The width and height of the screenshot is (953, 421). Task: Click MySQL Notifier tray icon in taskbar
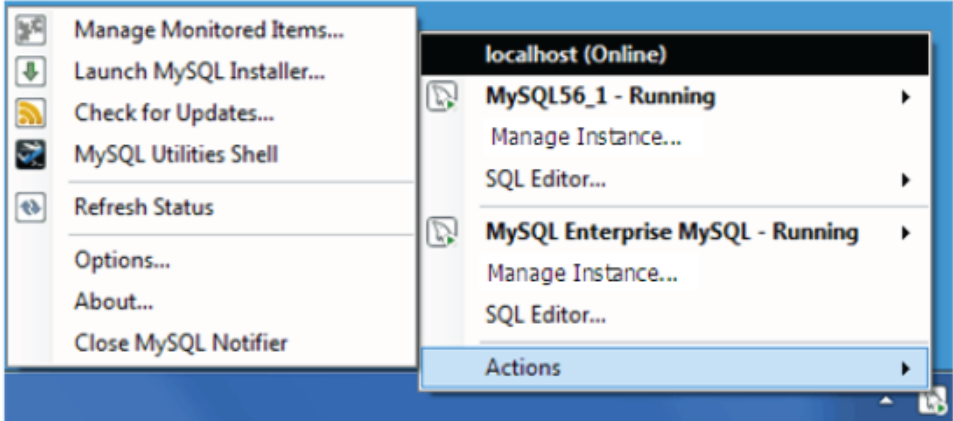click(x=933, y=403)
